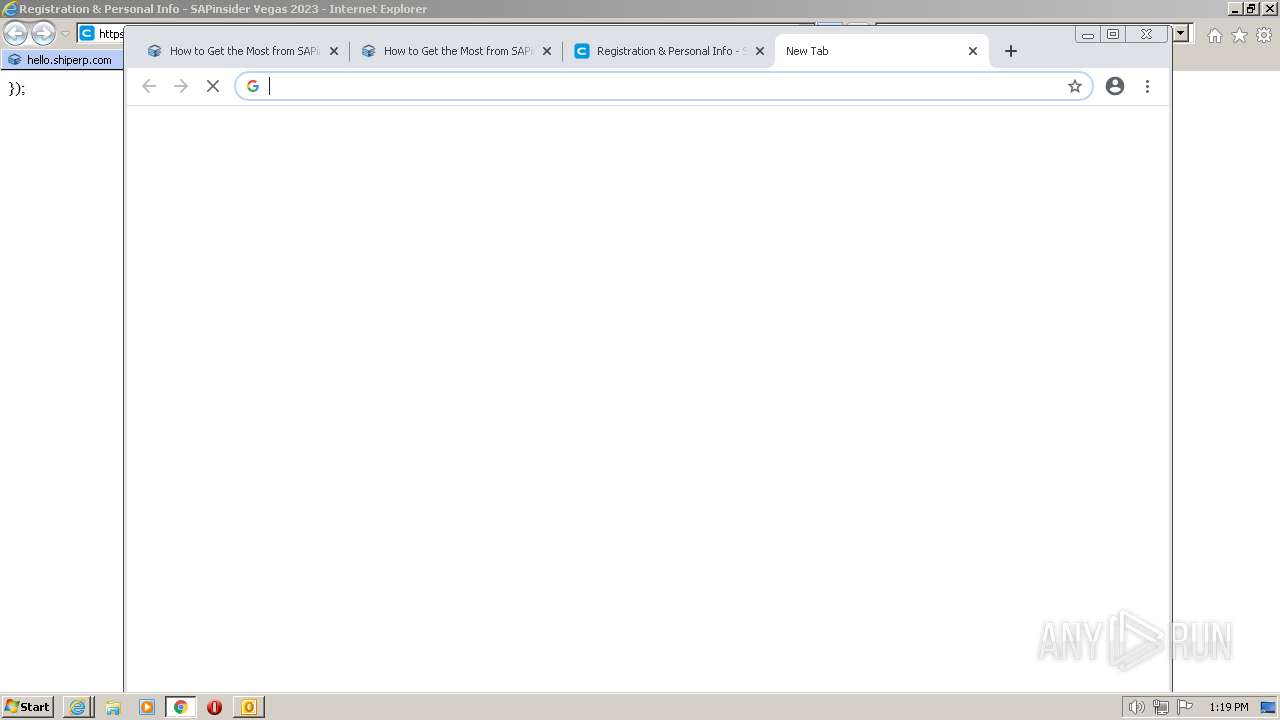
Task: Expand Internet Explorer address dropdown arrow
Action: [1181, 33]
